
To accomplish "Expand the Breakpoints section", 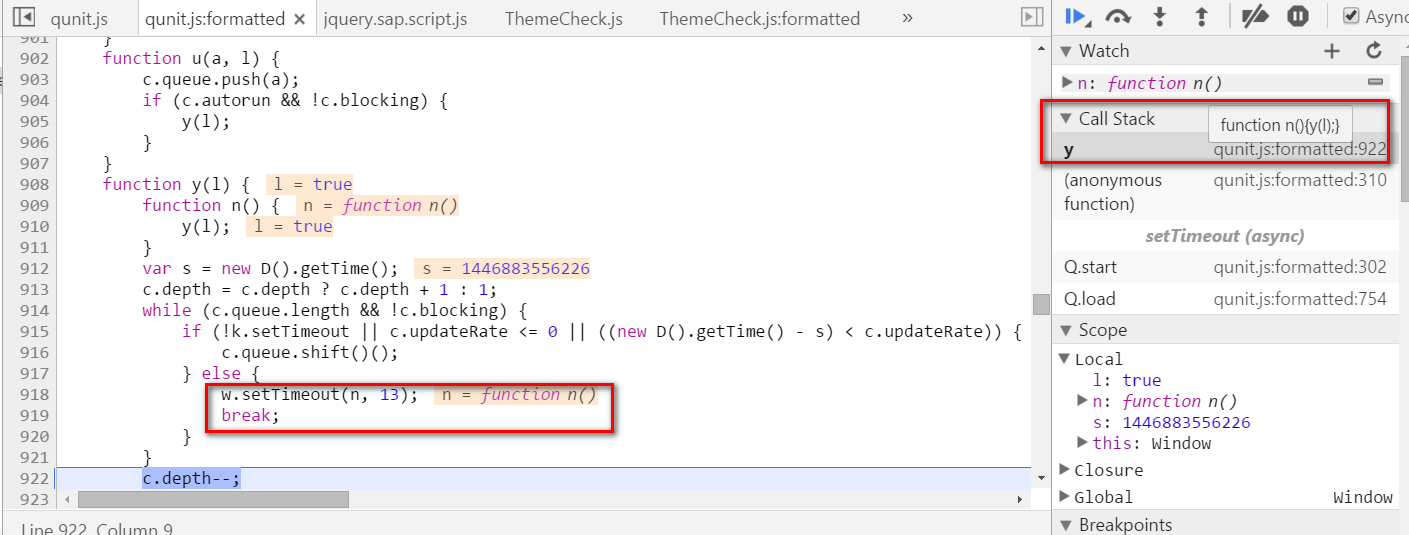I will coord(1066,525).
